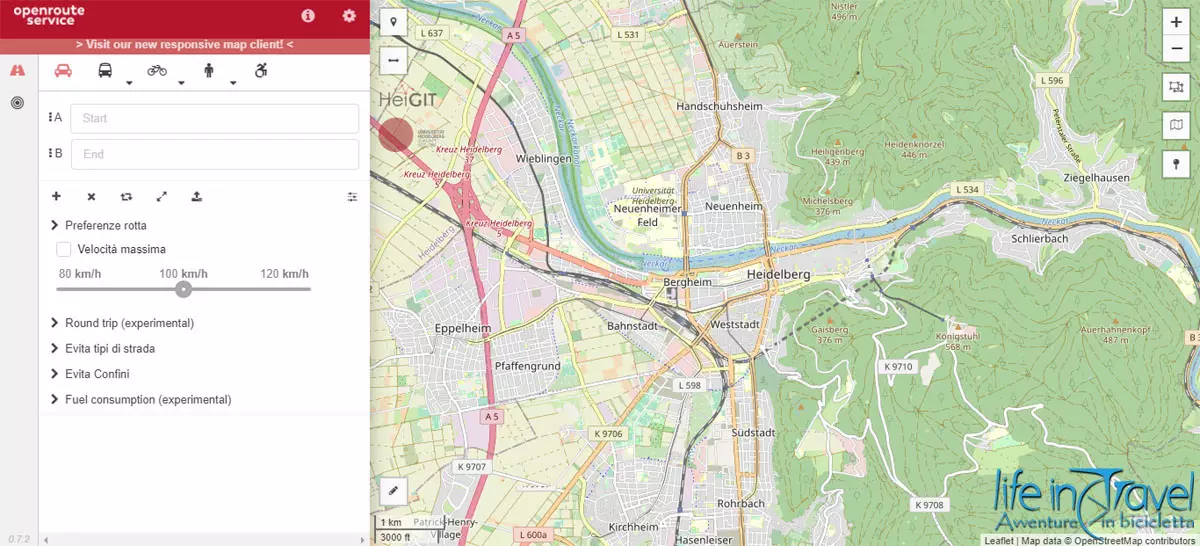
Task: Open pedestrian profile dropdown arrow
Action: (233, 84)
